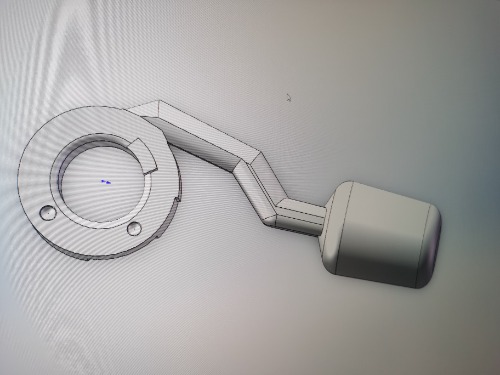This screenshot has width=500, height=375.
Task: Click the short stem joining arm to knob
Action: coord(300,217)
